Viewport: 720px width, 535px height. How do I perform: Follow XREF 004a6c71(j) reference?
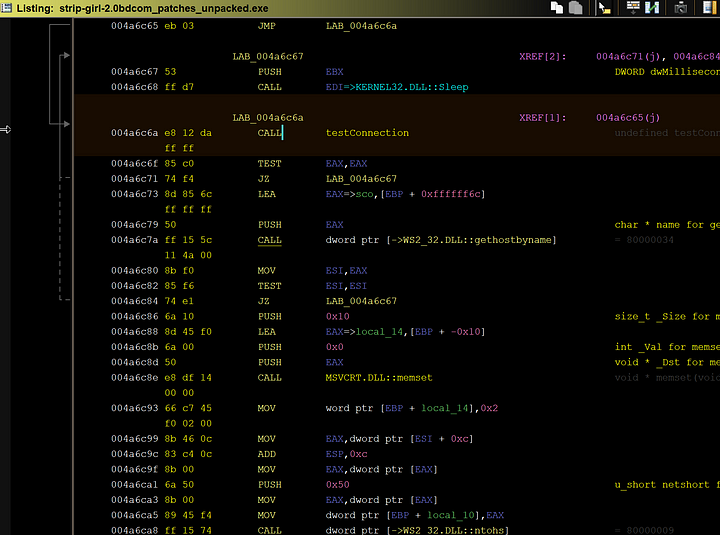coord(629,56)
